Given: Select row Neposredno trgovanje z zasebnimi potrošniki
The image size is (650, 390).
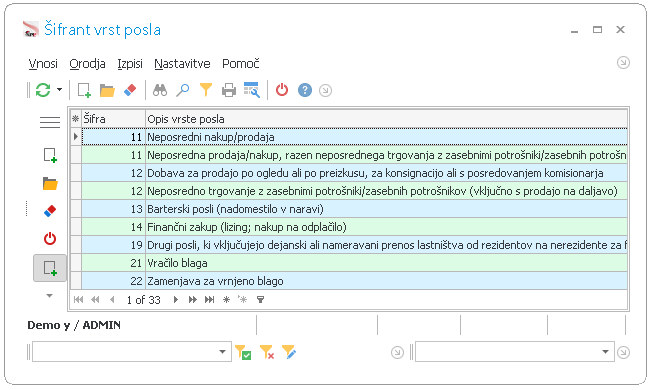Looking at the screenshot, I should 354,191.
